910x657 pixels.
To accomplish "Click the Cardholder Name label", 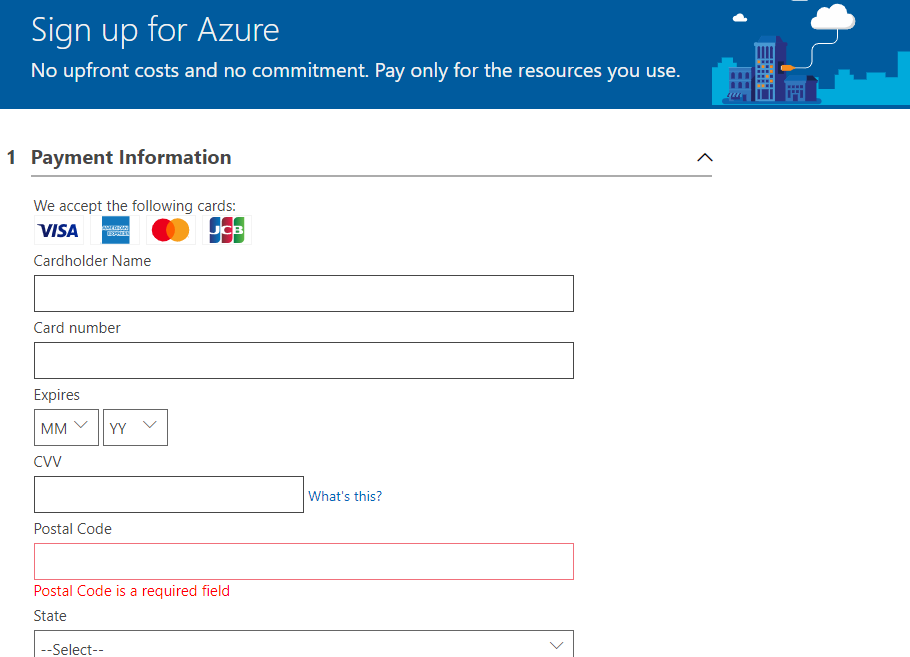I will point(92,261).
